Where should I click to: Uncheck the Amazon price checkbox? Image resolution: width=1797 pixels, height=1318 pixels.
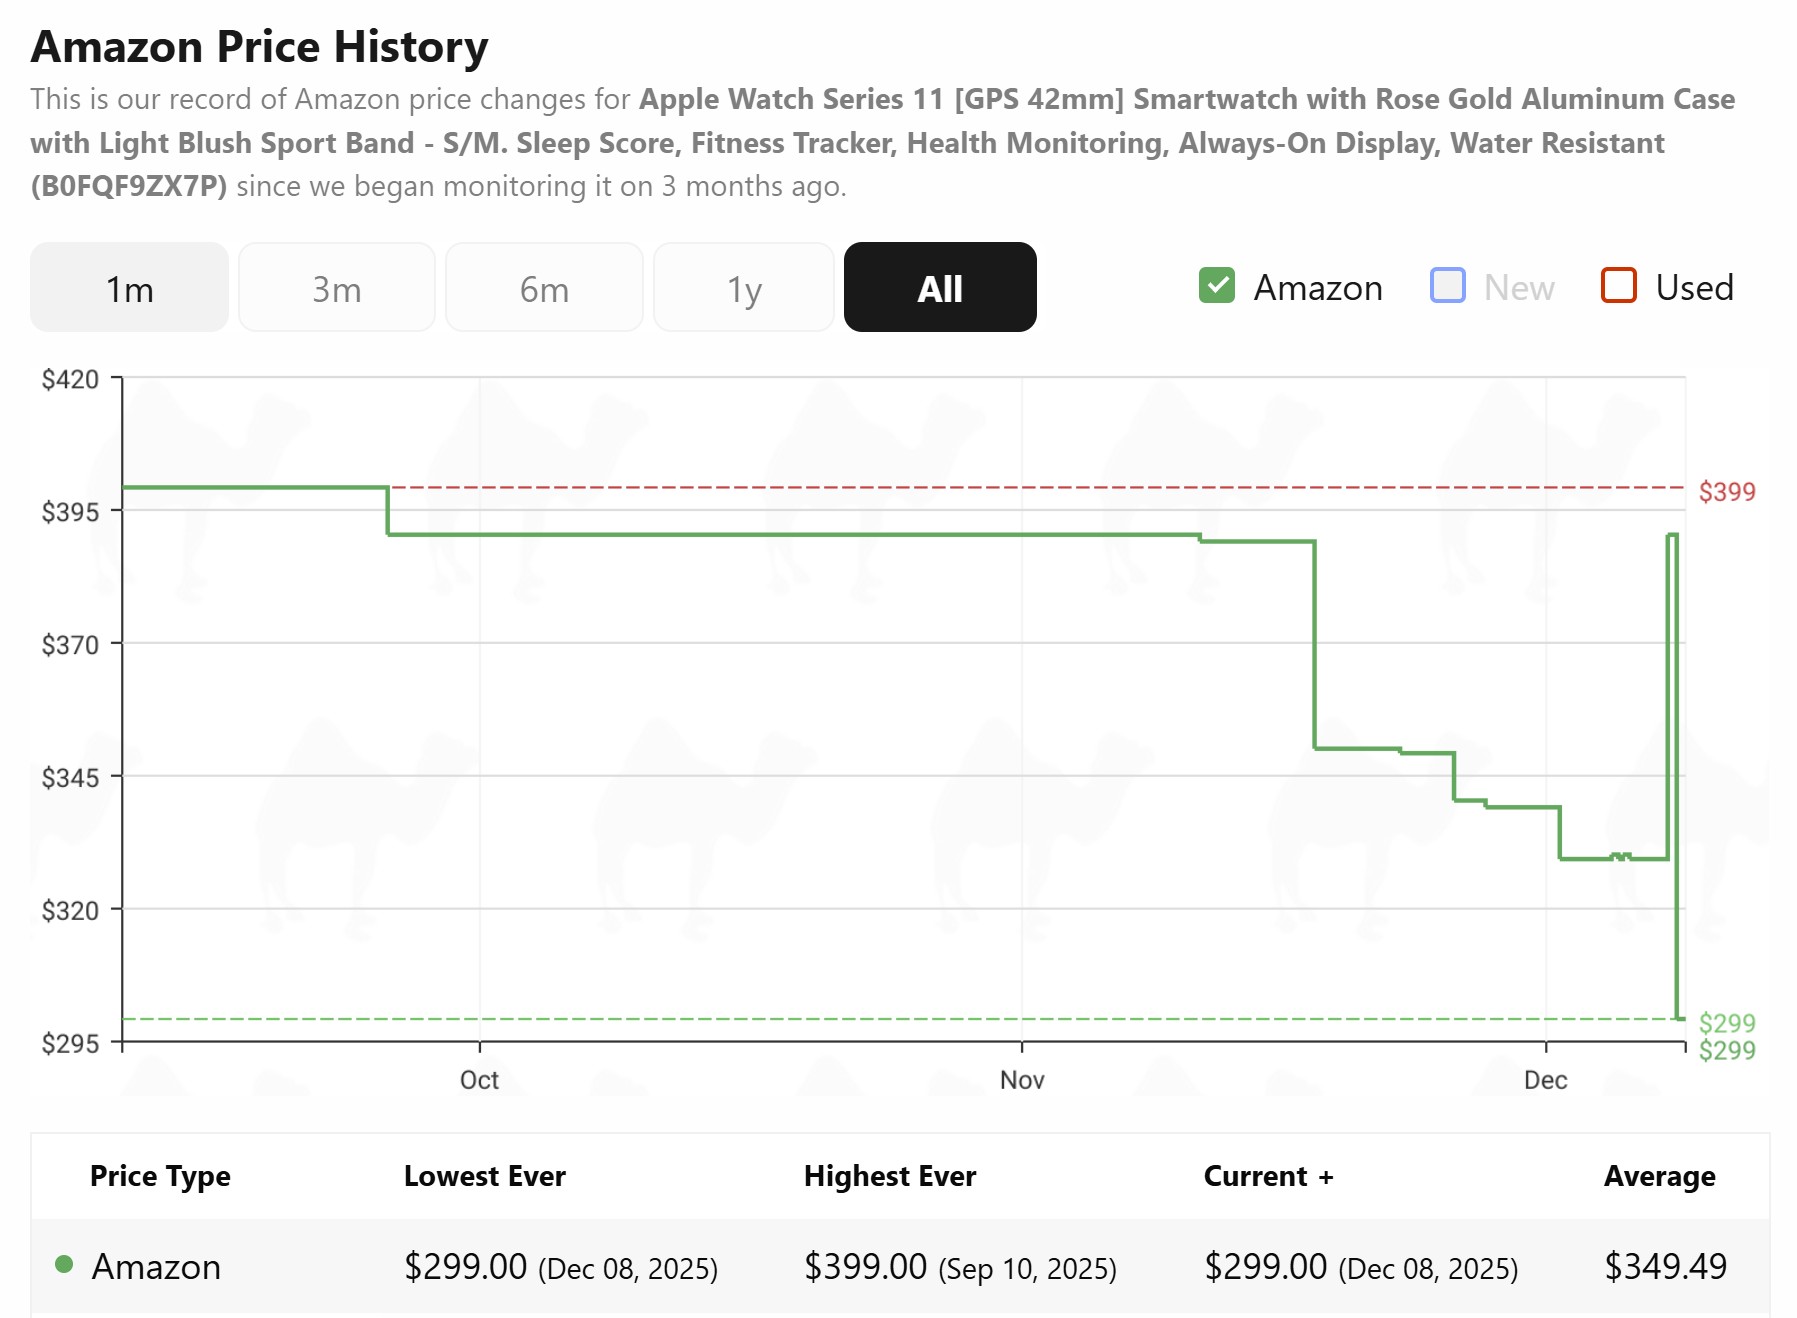tap(1217, 286)
